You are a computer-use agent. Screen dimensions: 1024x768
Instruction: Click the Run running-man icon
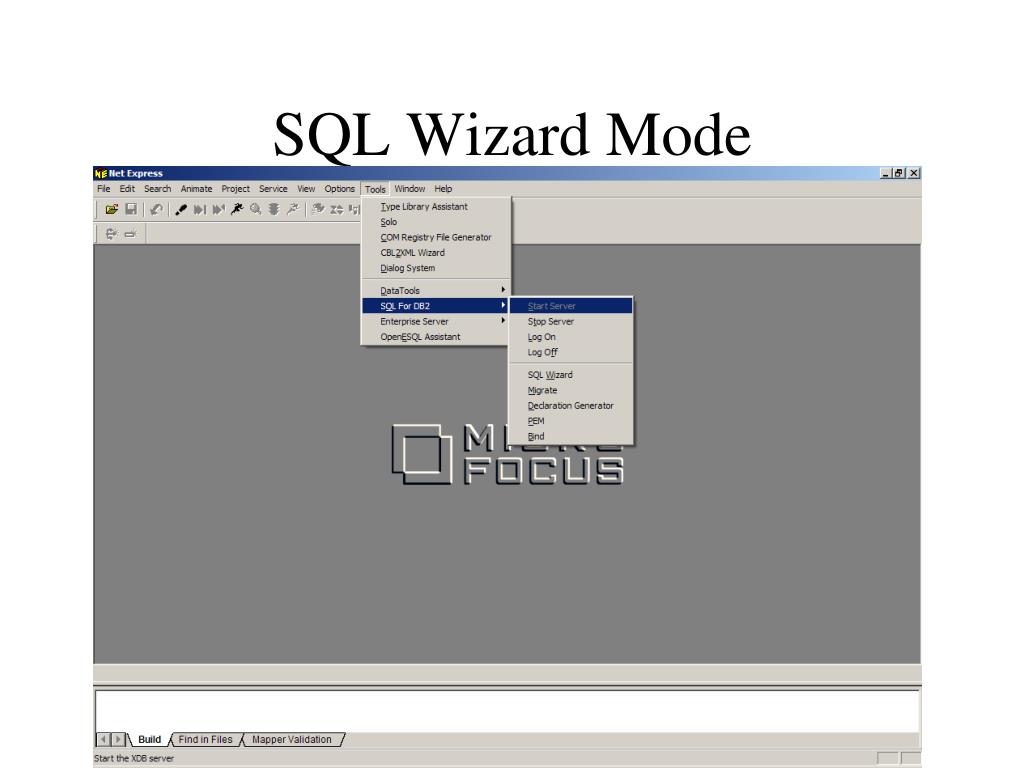click(x=237, y=209)
